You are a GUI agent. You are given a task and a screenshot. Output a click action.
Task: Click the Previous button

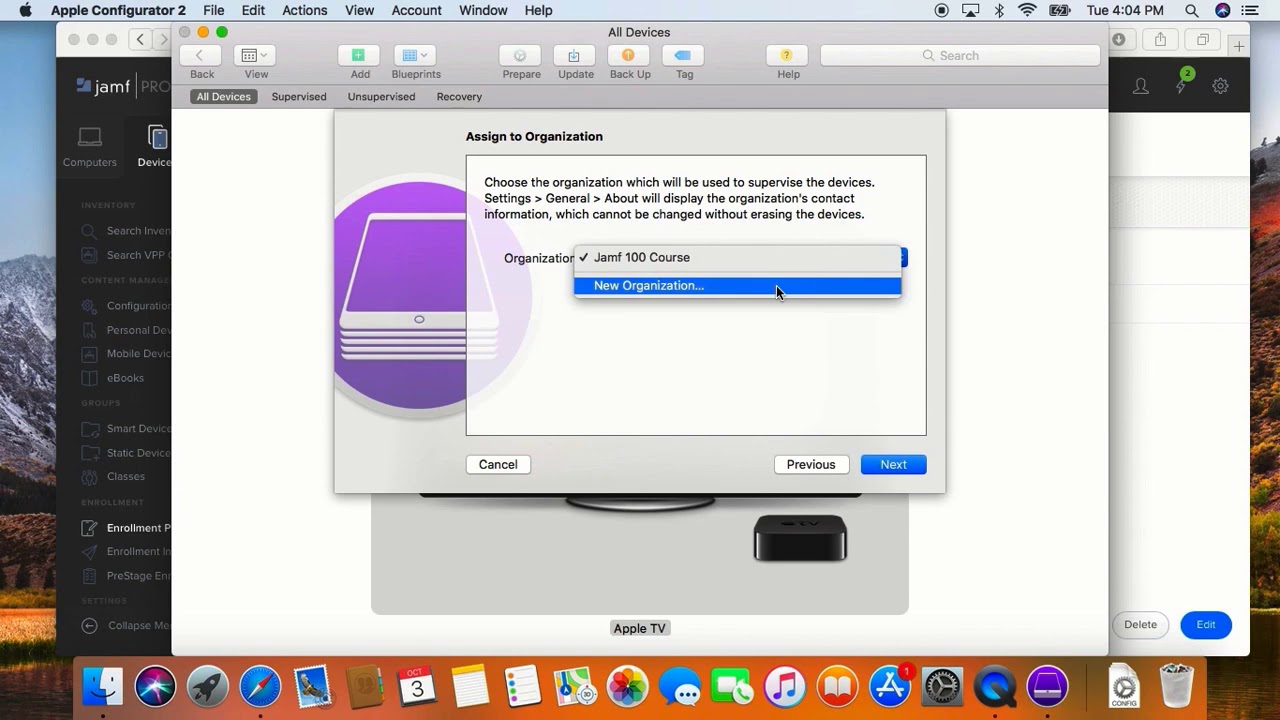point(811,465)
